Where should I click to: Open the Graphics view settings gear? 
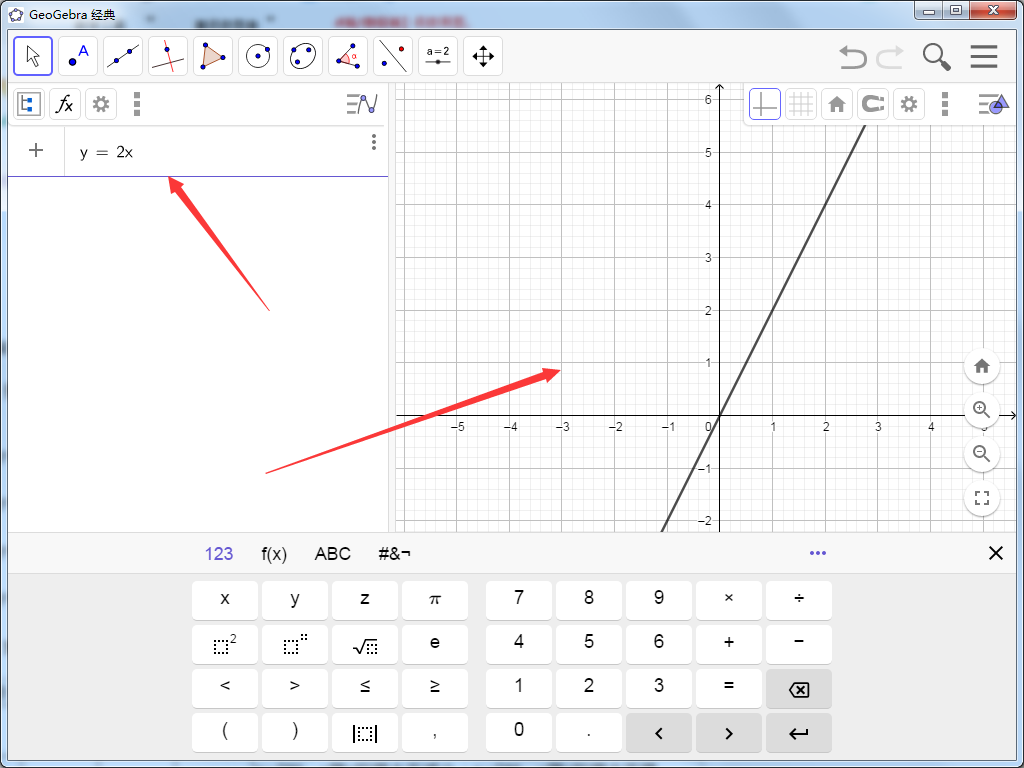[x=908, y=104]
